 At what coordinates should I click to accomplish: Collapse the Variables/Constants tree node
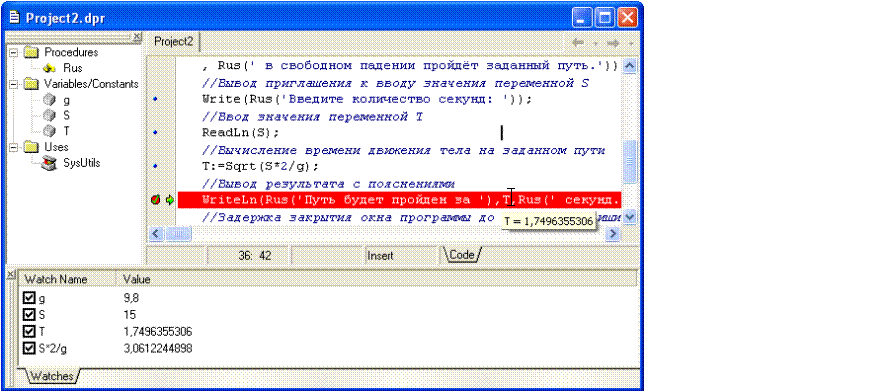tap(13, 84)
